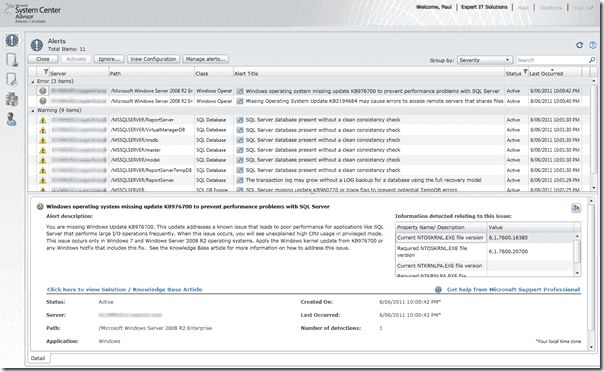Select the /MSSQLSERVER/master path cell

[152, 150]
